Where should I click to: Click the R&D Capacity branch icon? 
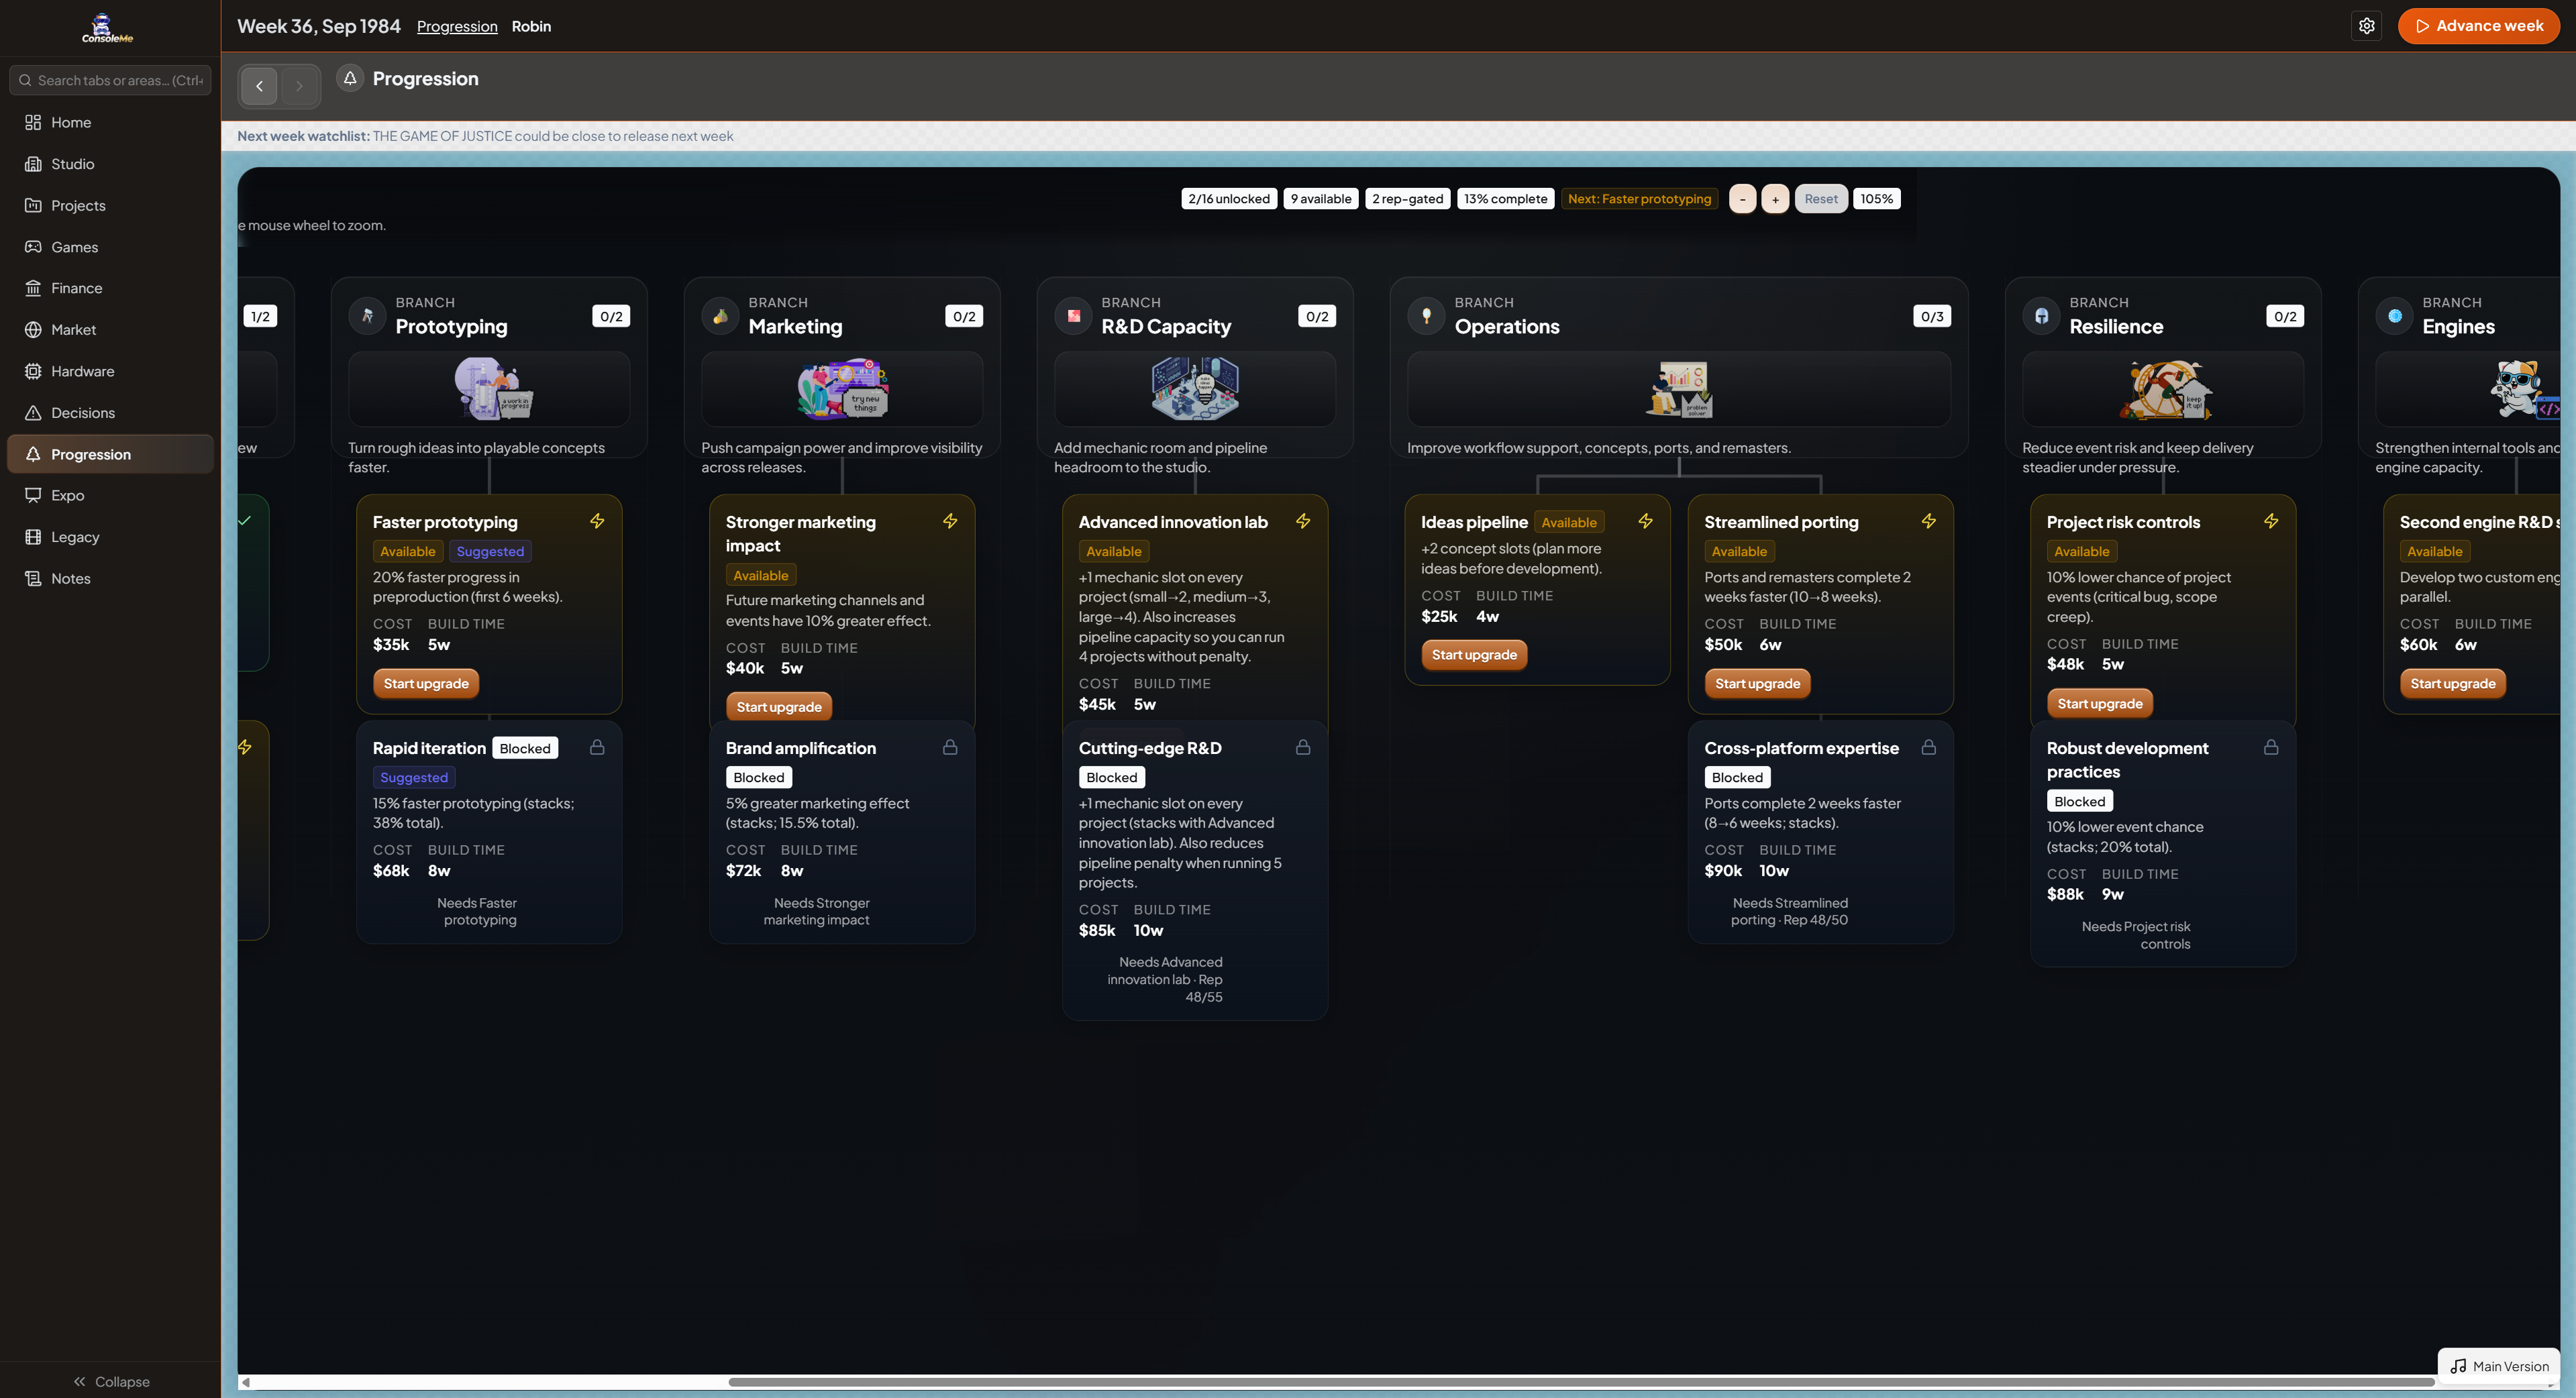pos(1073,316)
